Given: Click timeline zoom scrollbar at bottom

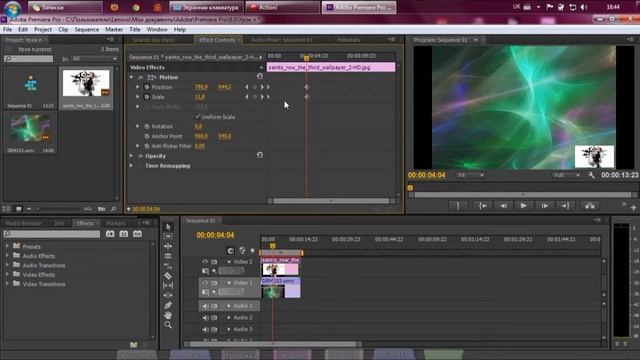Looking at the screenshot, I should (273, 344).
